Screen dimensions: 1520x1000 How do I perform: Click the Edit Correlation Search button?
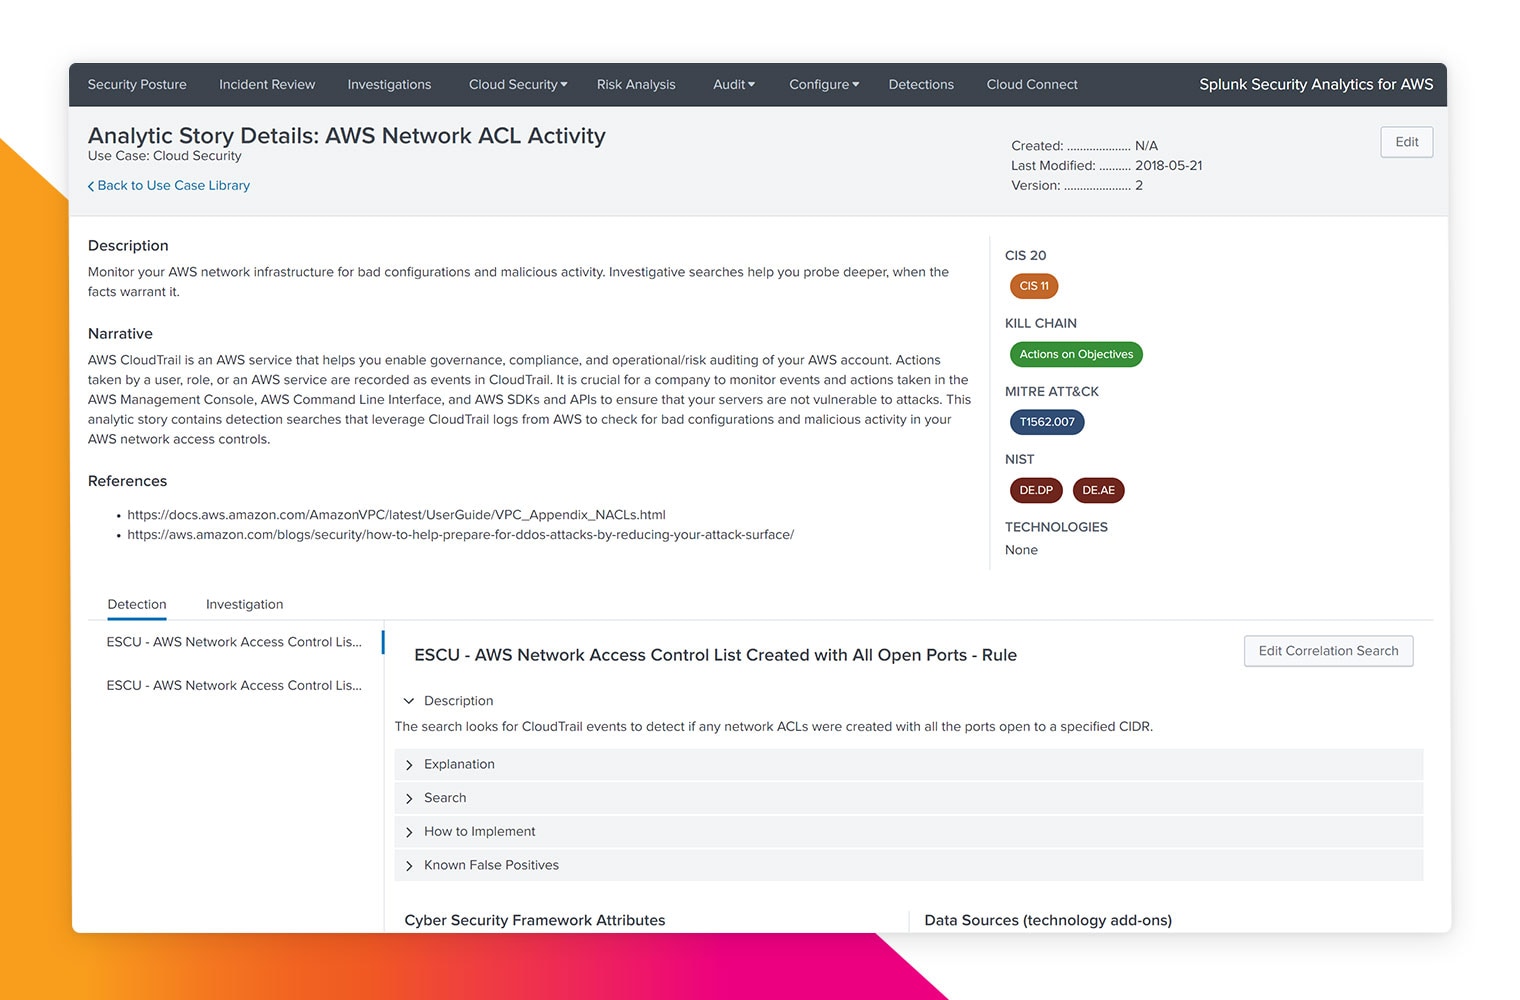click(1328, 651)
